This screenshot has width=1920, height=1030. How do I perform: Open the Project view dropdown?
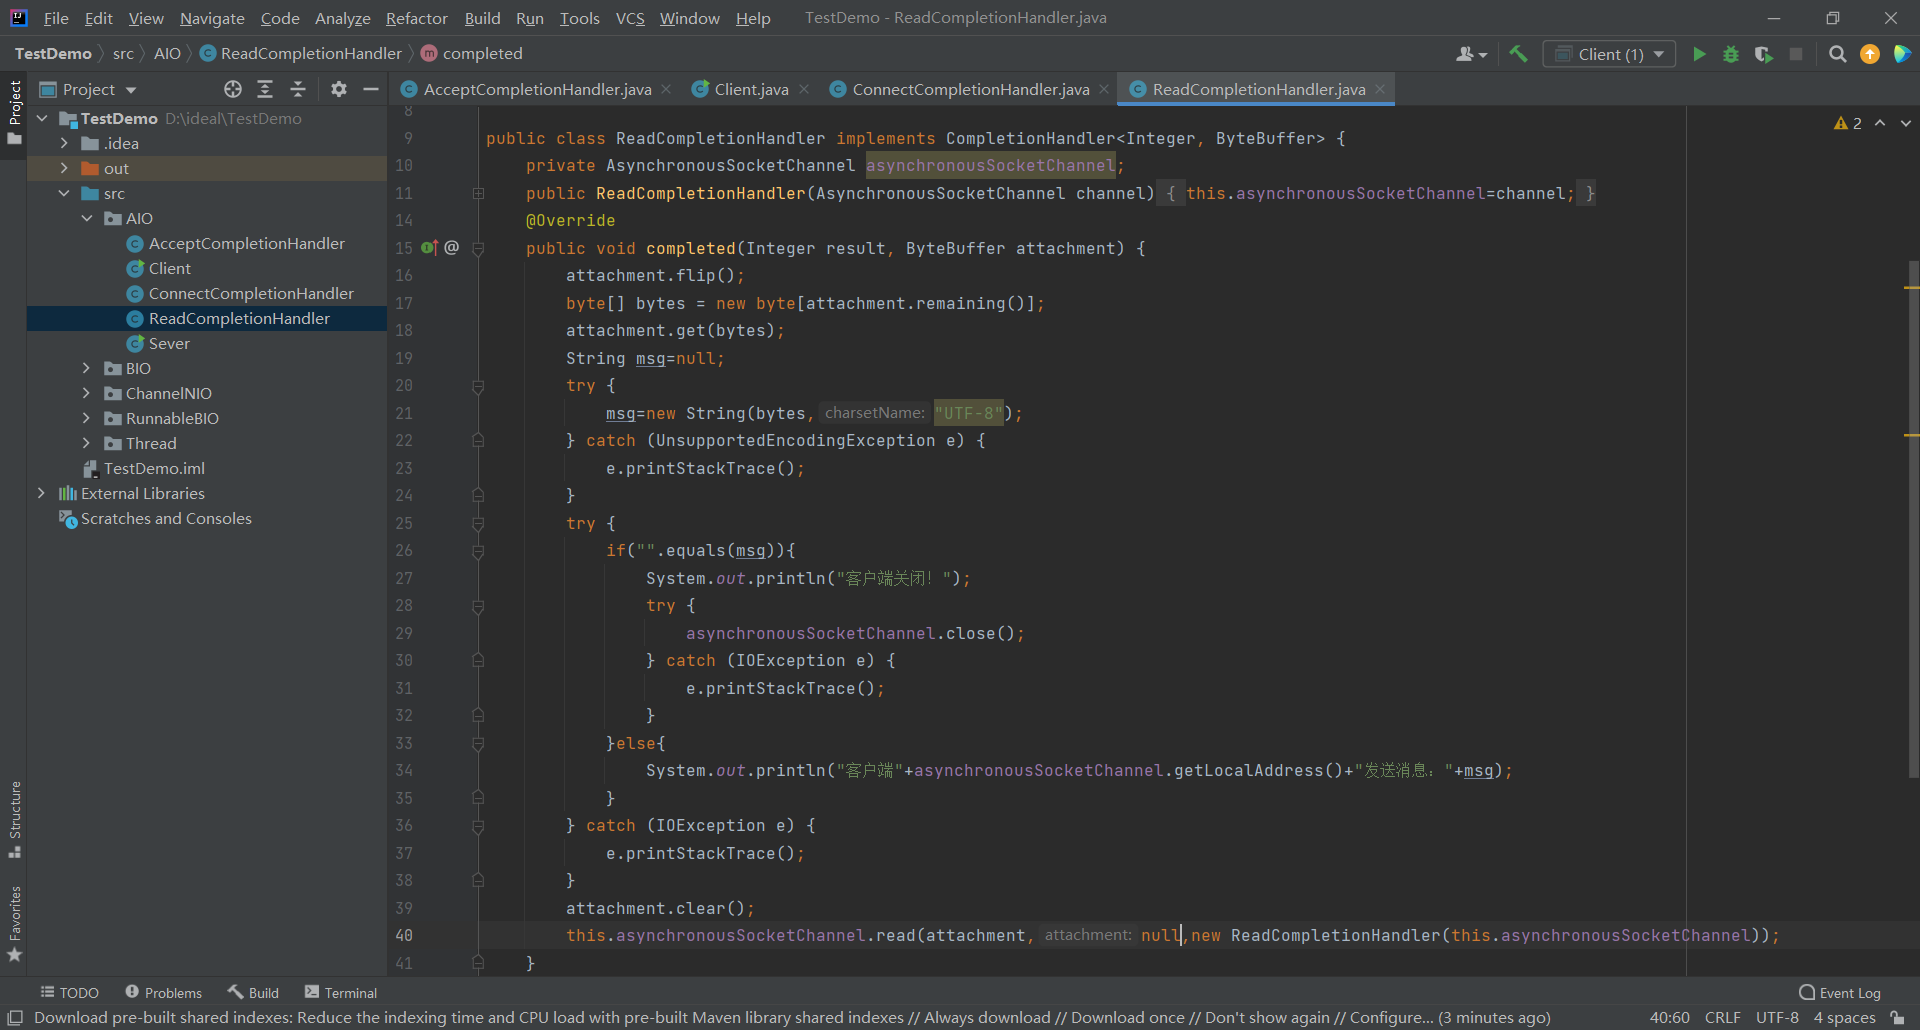point(88,89)
